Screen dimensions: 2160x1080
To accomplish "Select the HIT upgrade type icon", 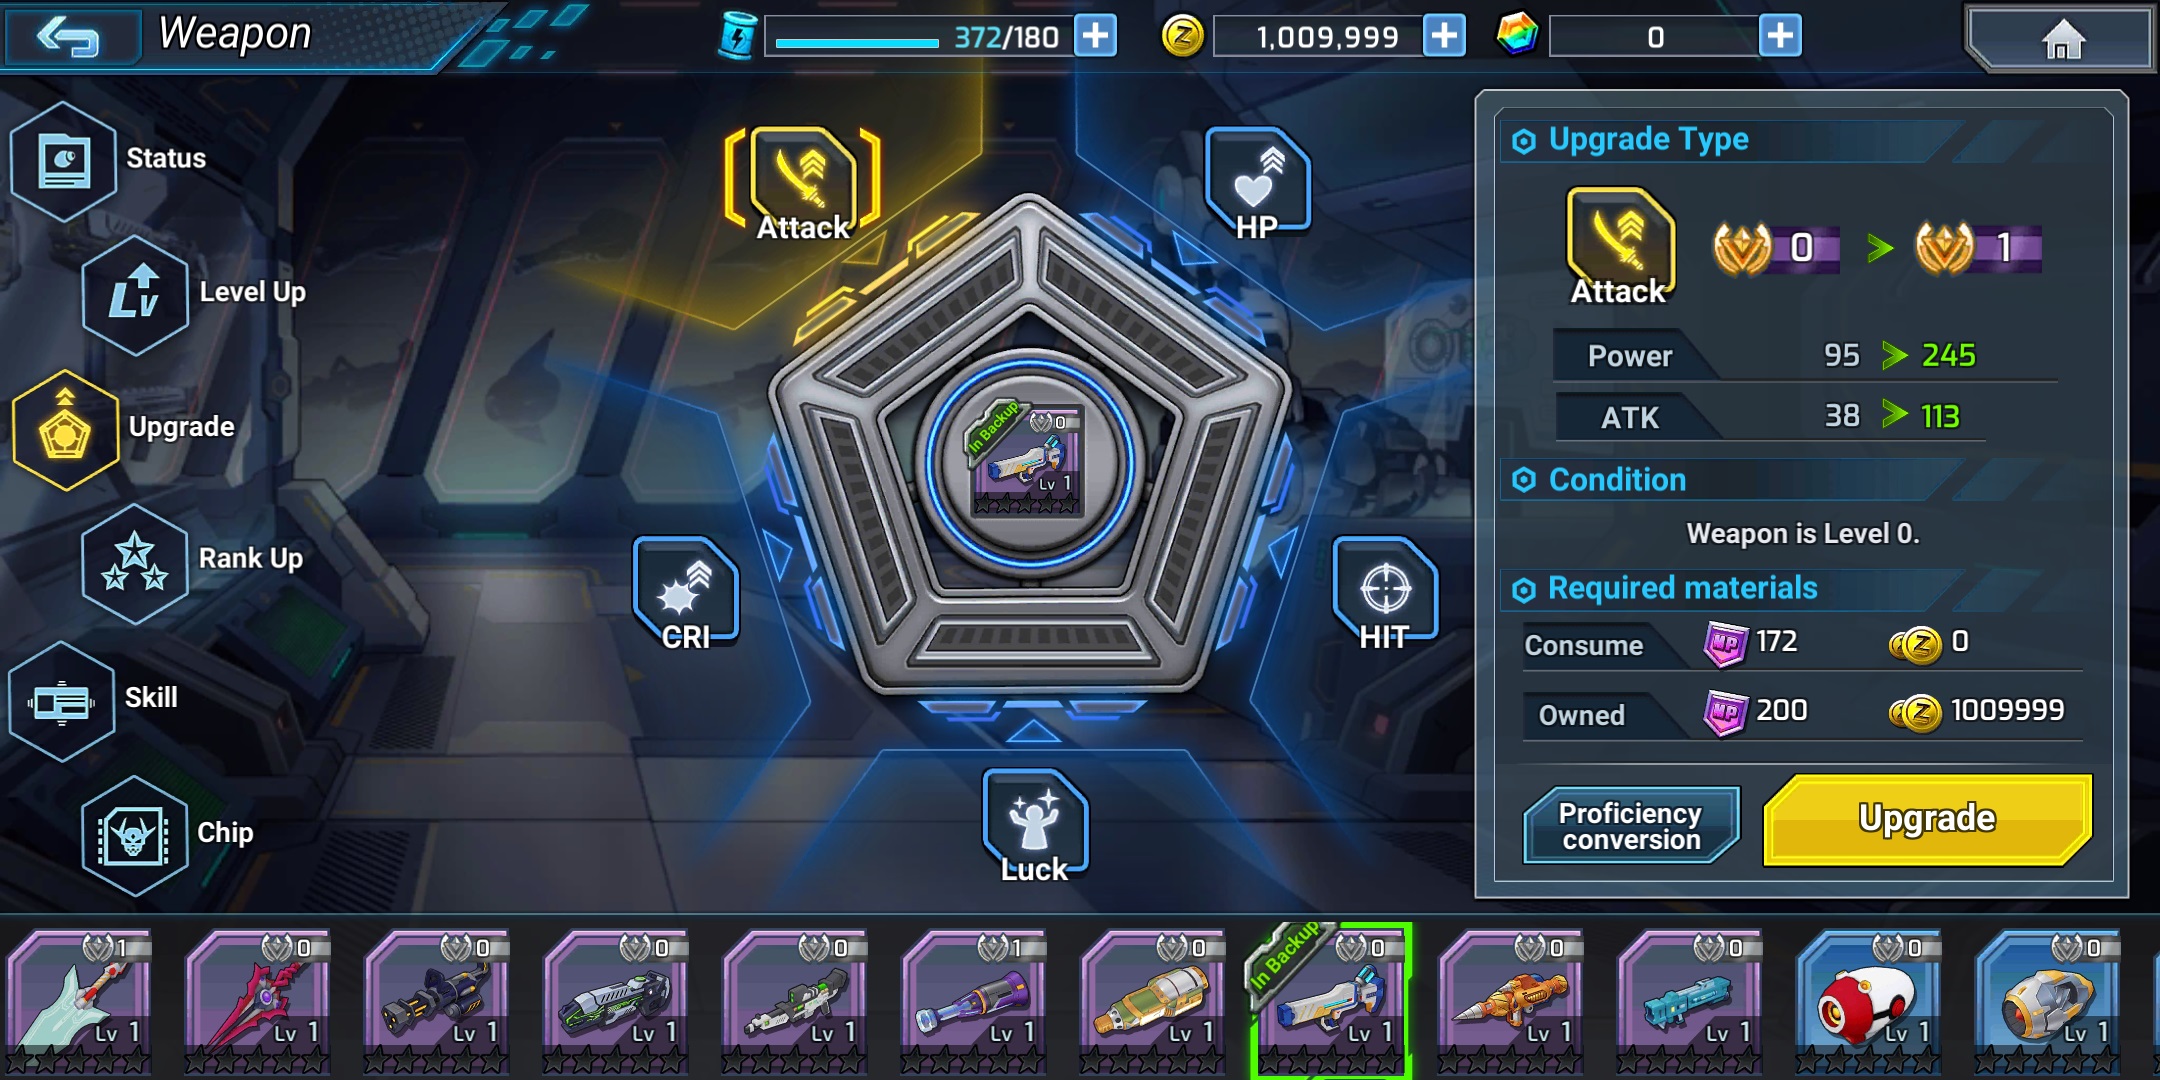I will tap(1385, 594).
